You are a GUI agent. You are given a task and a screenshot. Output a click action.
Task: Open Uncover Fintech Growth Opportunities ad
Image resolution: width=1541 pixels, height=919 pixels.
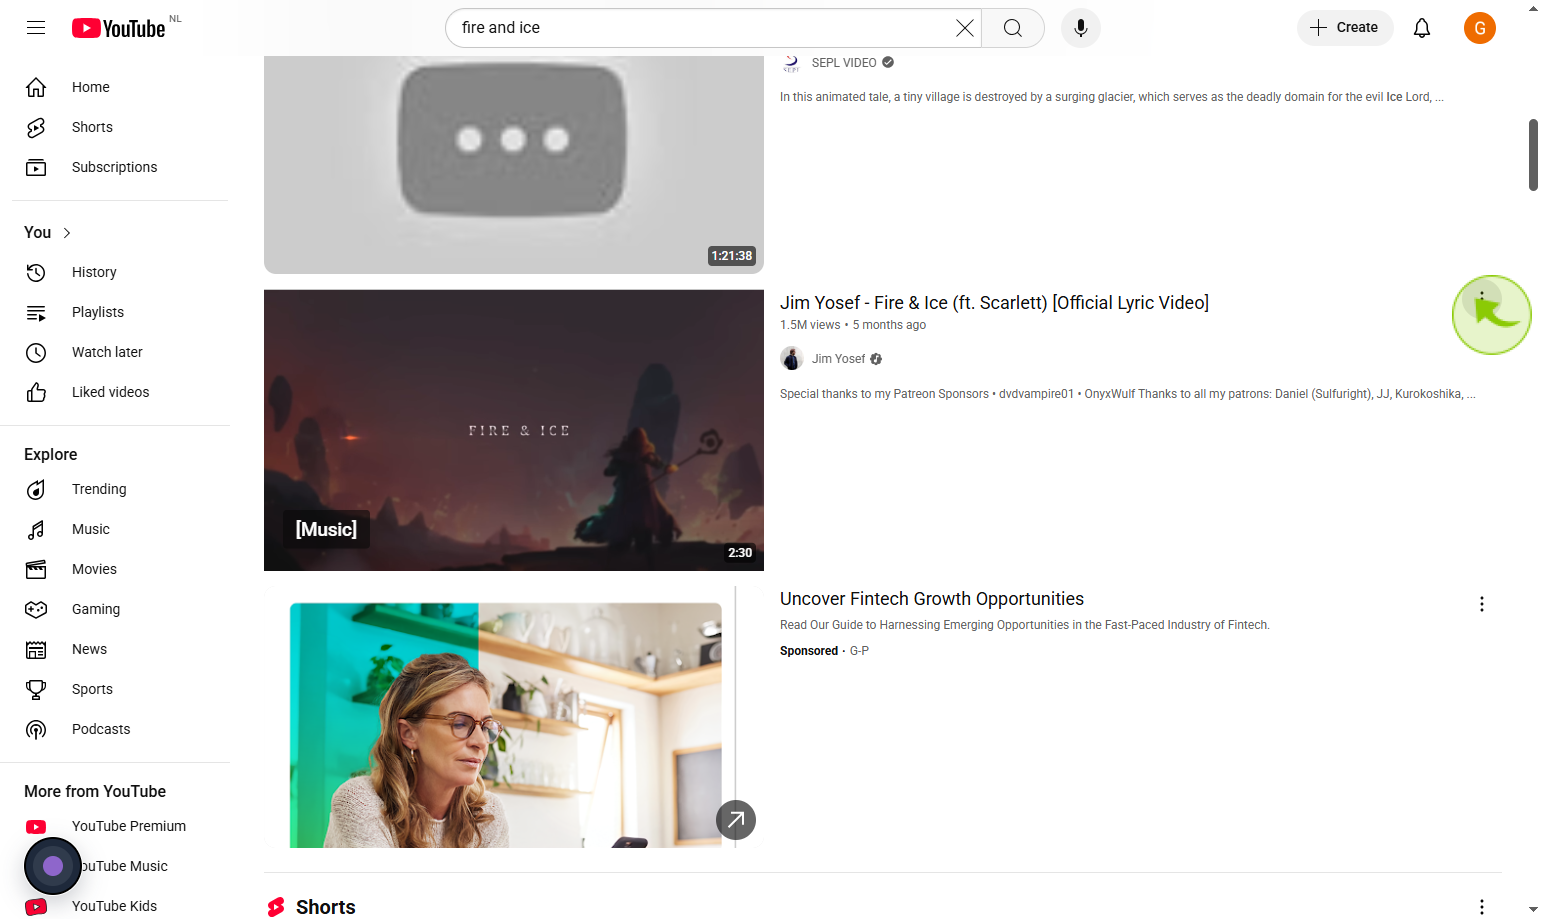point(932,599)
